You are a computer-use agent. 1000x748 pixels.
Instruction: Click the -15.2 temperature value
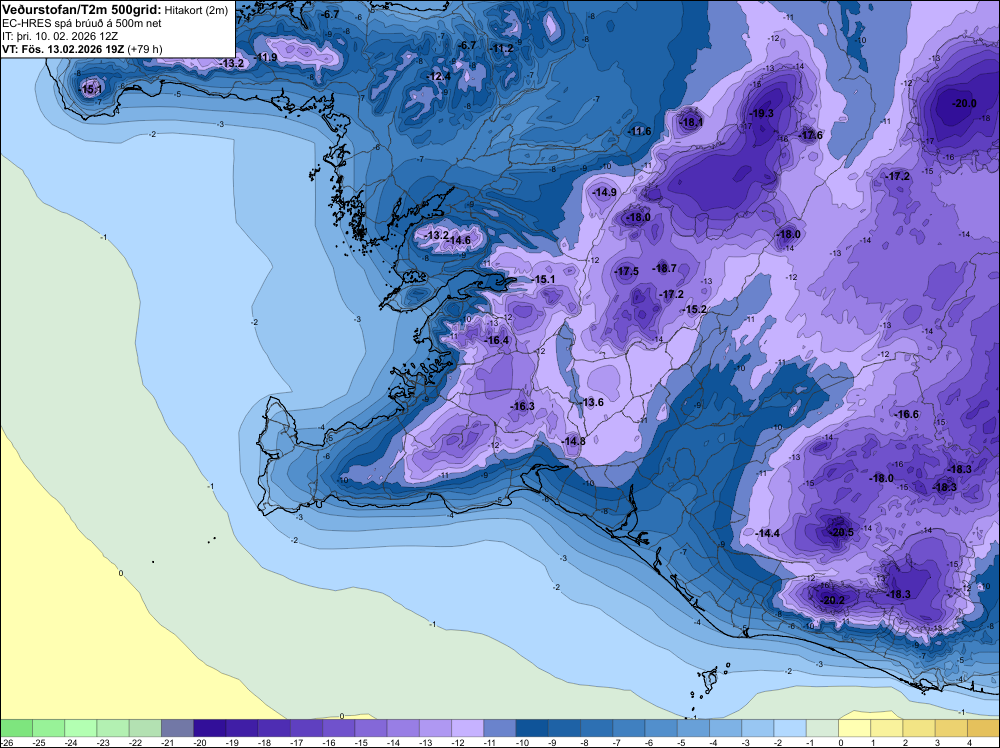695,309
